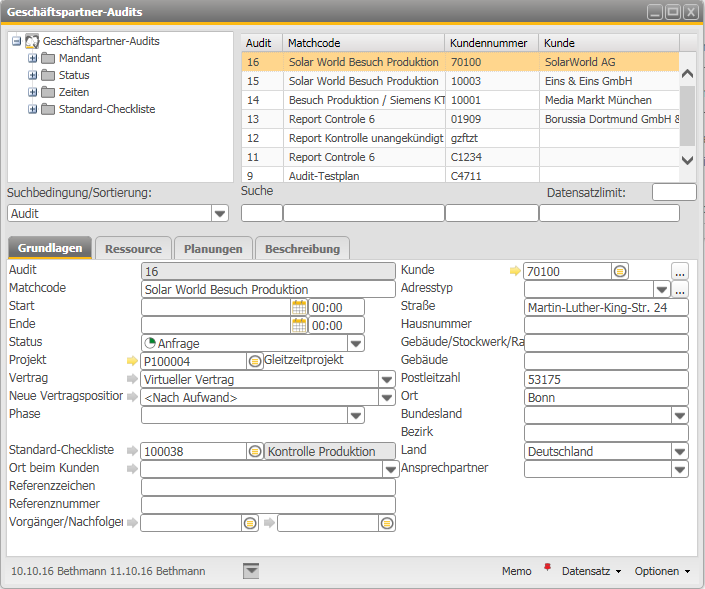Click the grey arrow next to Vorgänger/Nachfolger
The width and height of the screenshot is (705, 589).
point(132,522)
